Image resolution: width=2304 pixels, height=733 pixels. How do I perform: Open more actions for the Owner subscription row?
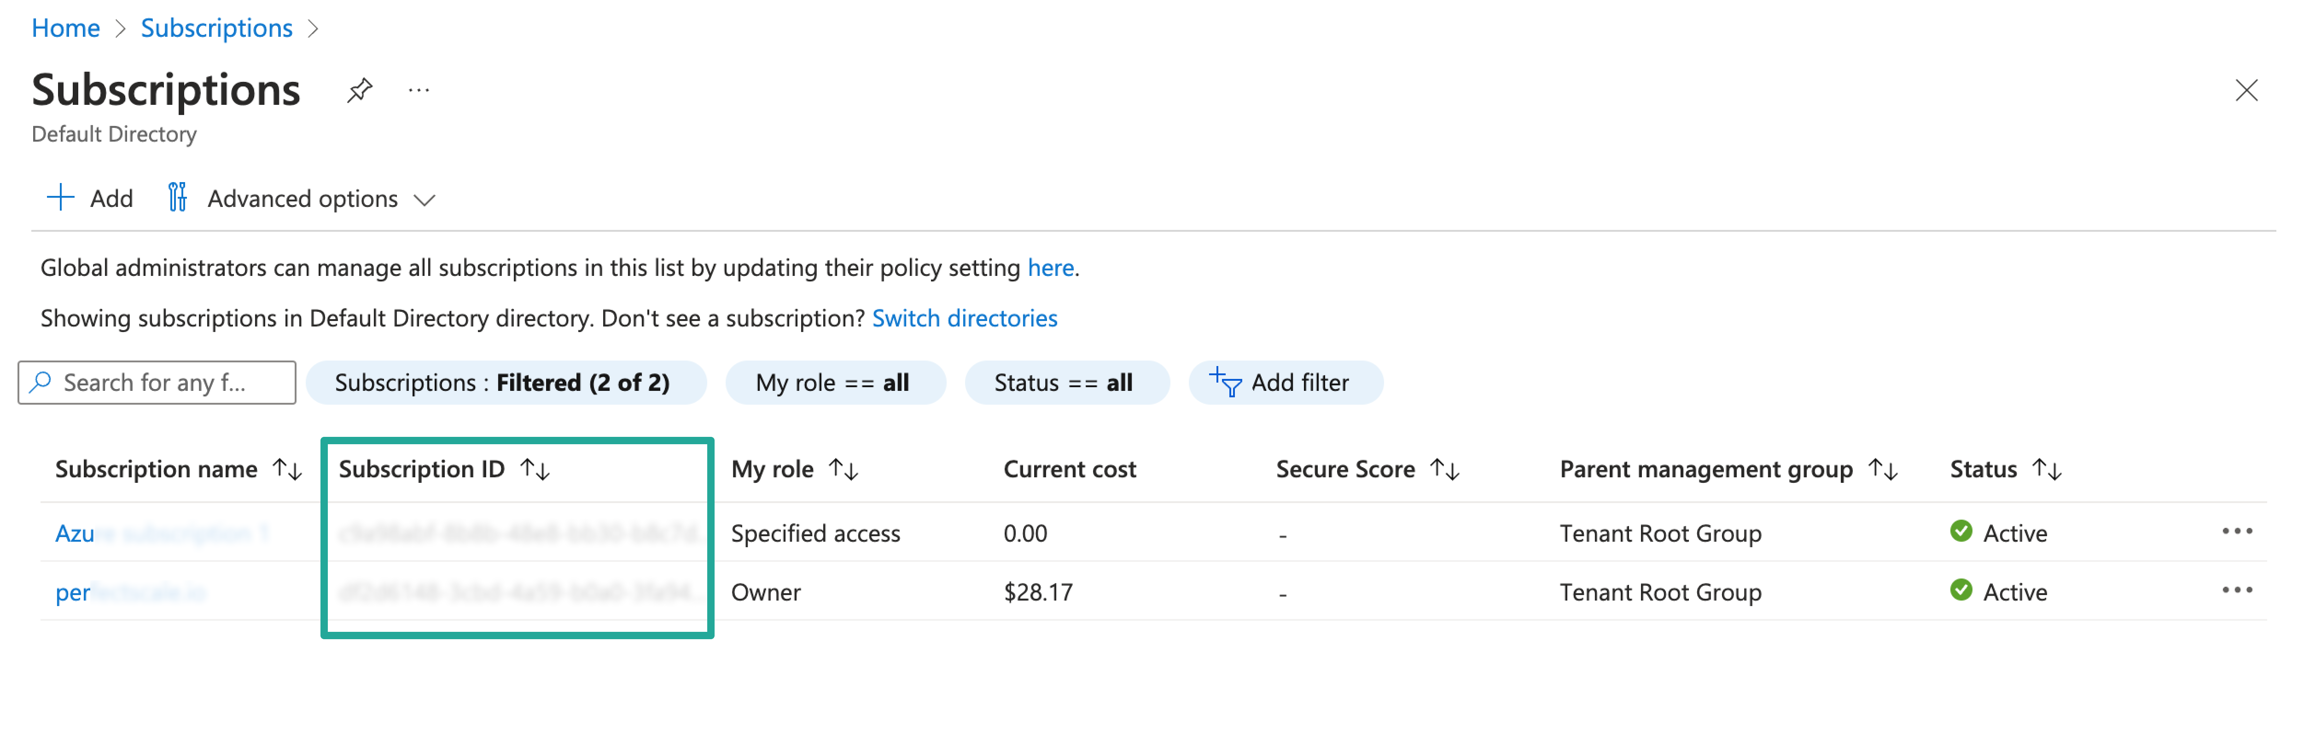click(x=2237, y=591)
